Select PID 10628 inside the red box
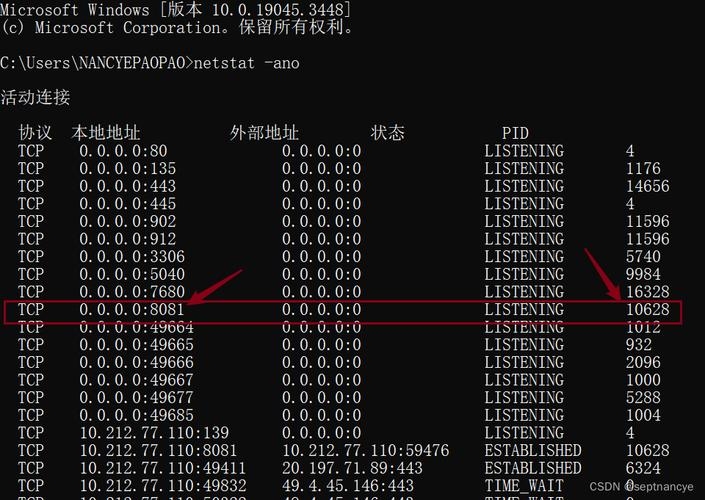705x500 pixels. (647, 310)
